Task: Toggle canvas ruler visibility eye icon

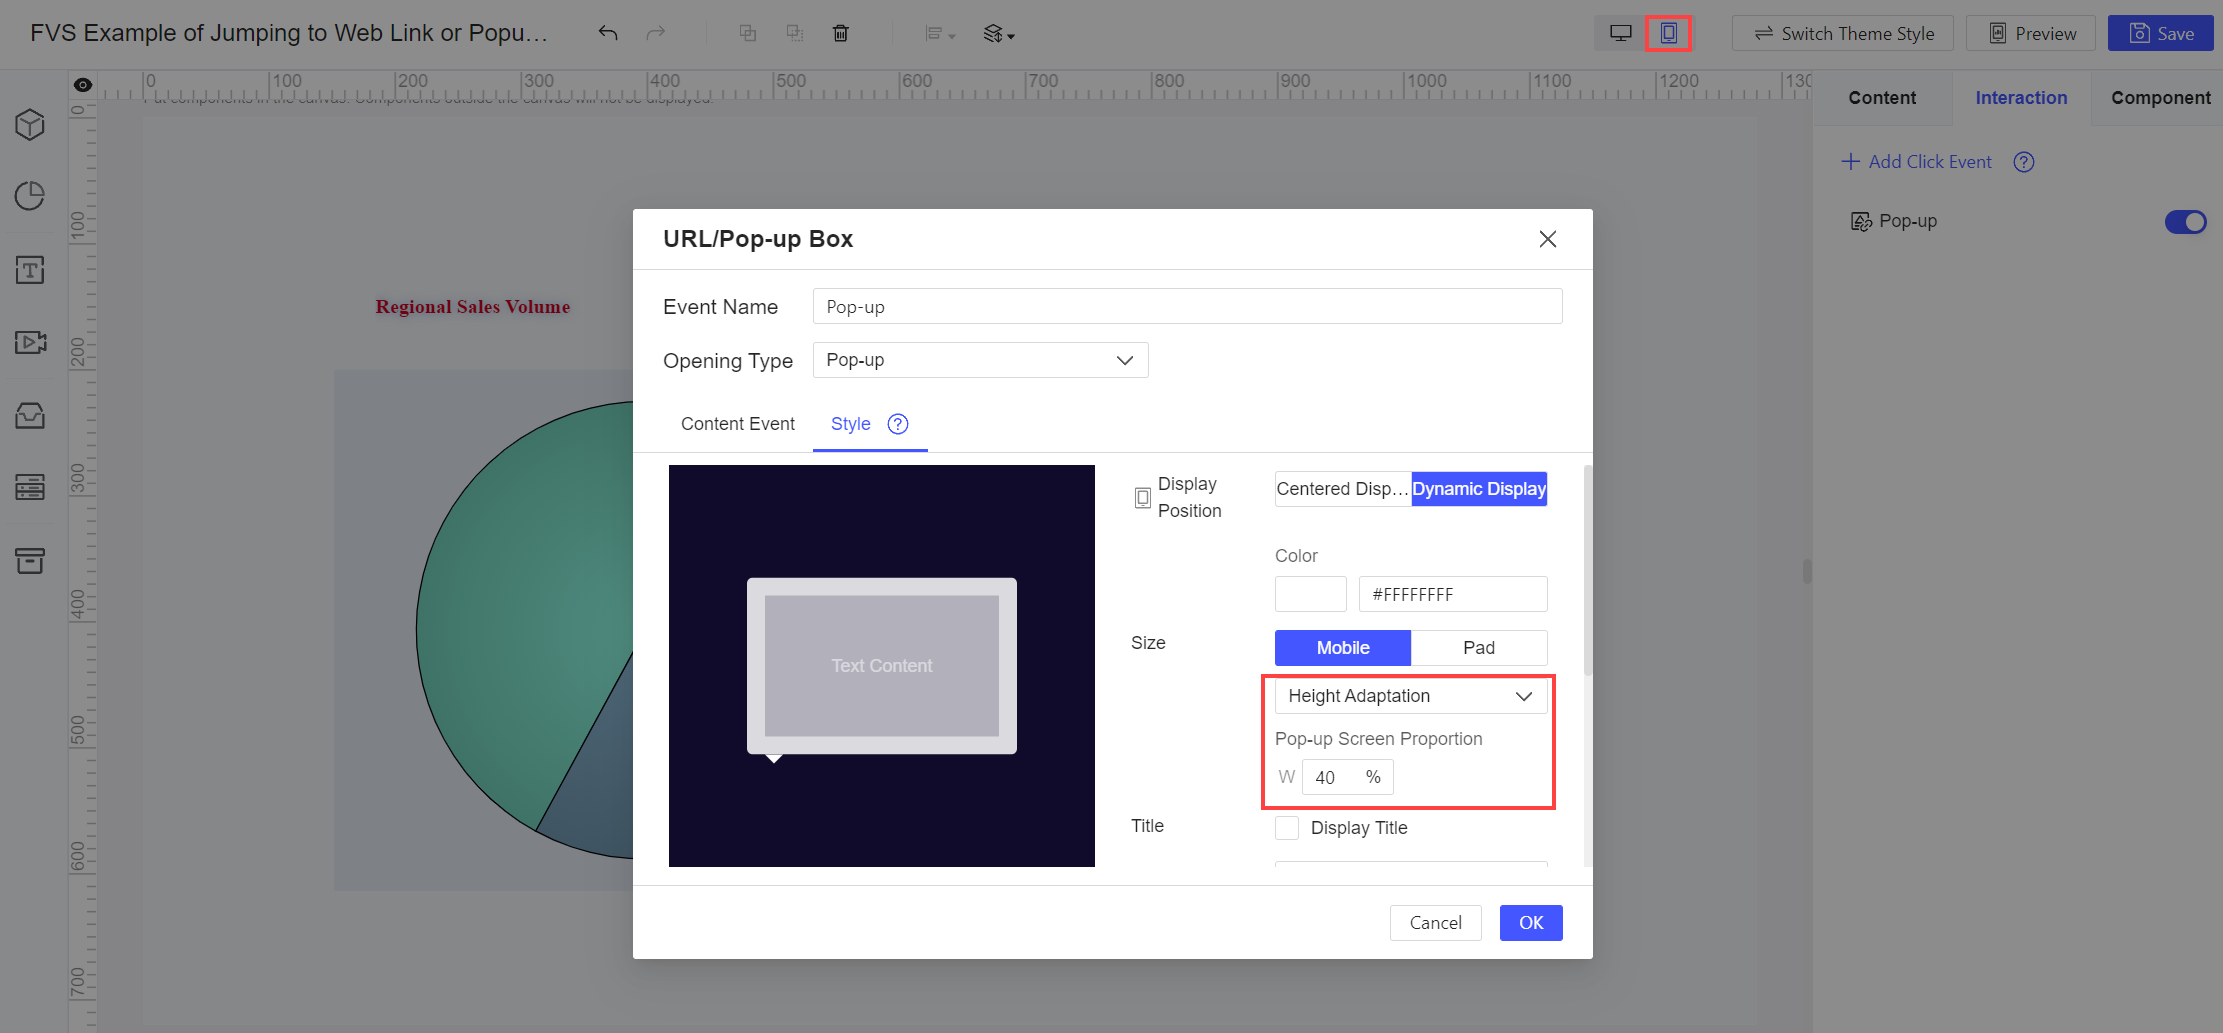Action: (x=83, y=85)
